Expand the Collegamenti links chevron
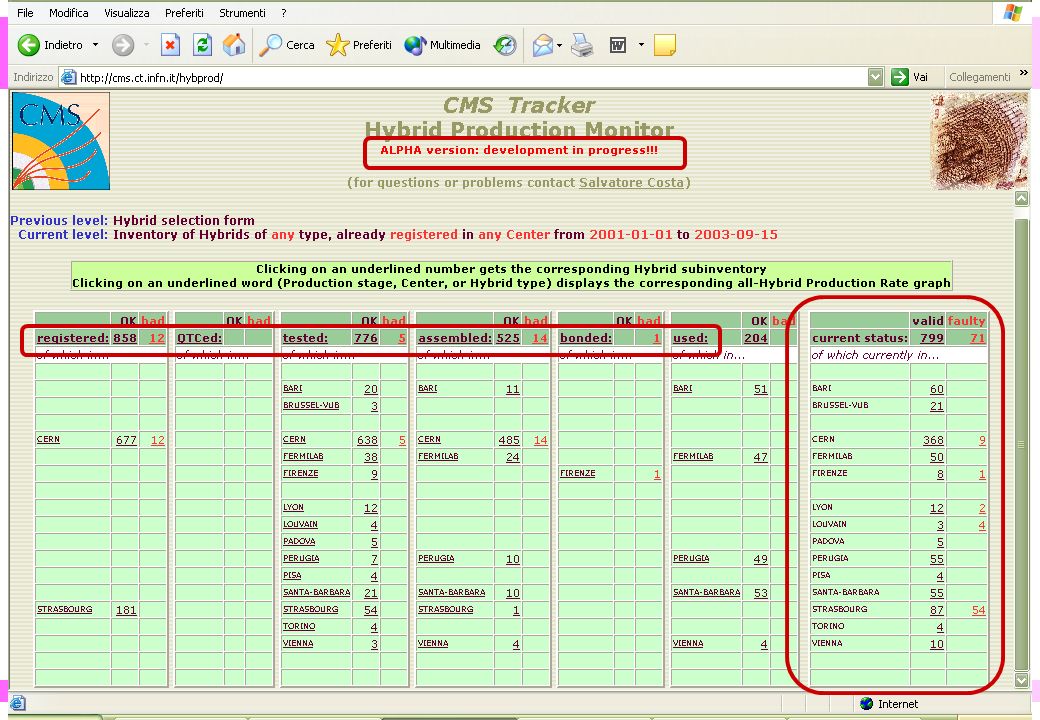Screen dimensions: 1040x720 point(1023,73)
